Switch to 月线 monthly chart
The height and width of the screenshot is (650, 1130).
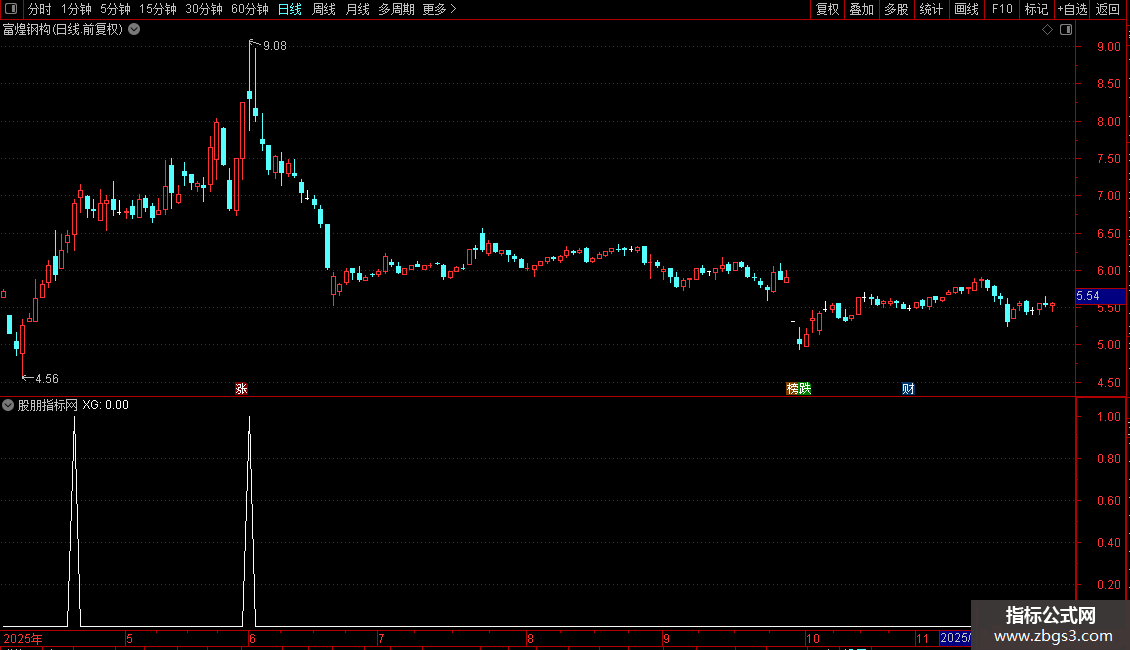pyautogui.click(x=357, y=9)
